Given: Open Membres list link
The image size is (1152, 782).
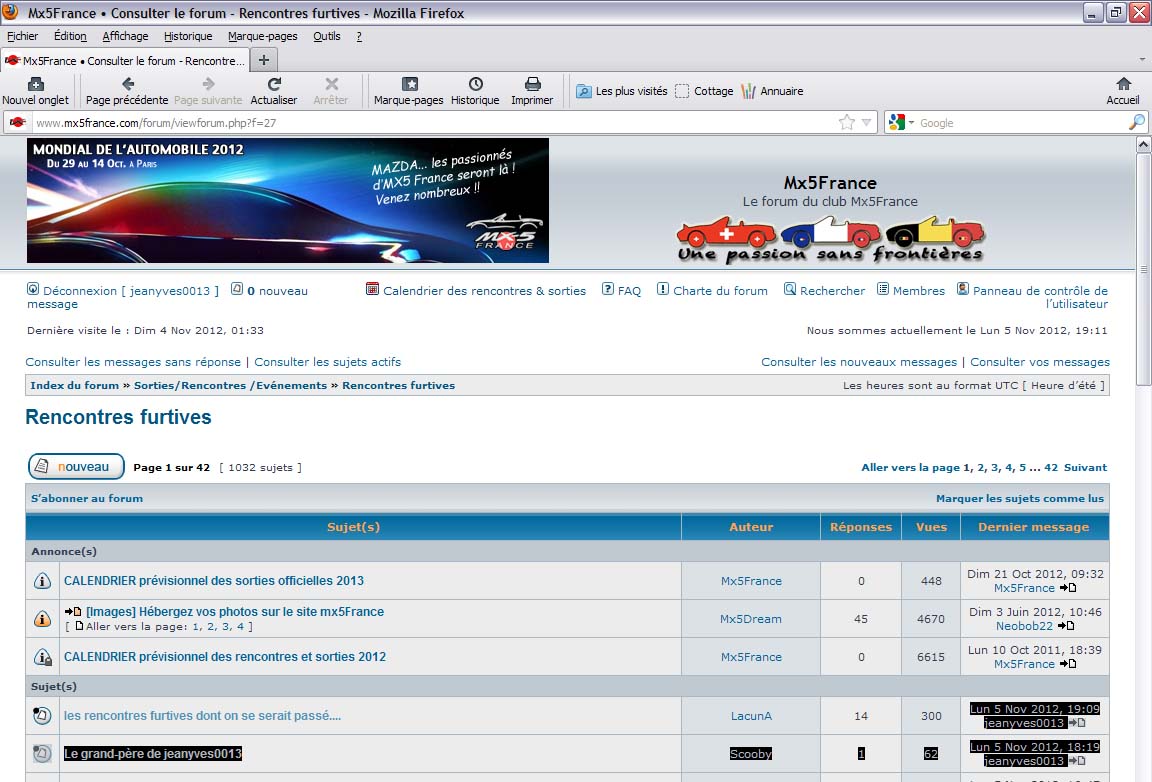Looking at the screenshot, I should [918, 291].
